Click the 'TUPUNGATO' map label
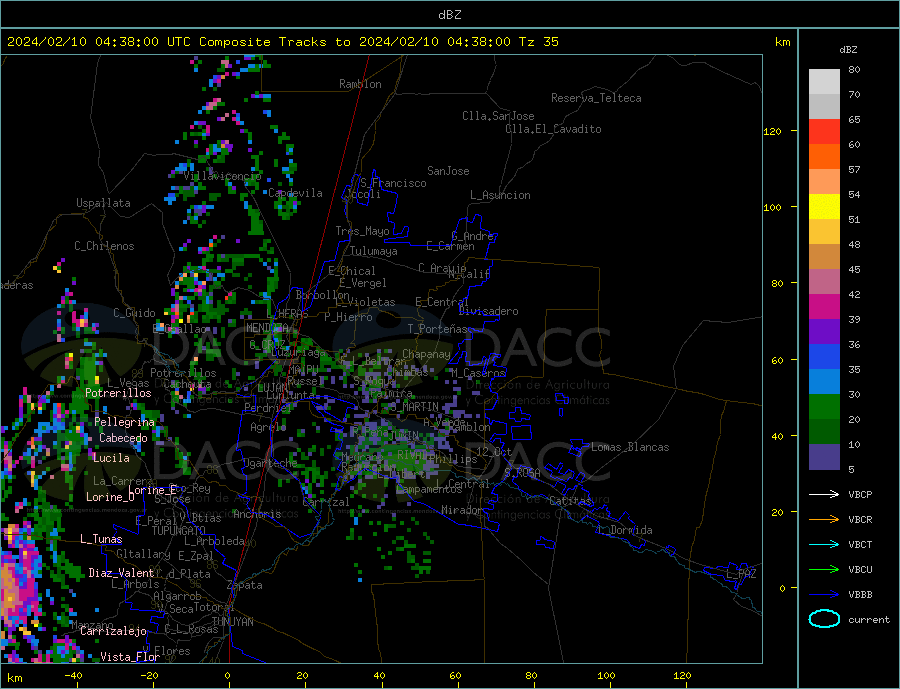This screenshot has width=900, height=689. click(x=178, y=531)
